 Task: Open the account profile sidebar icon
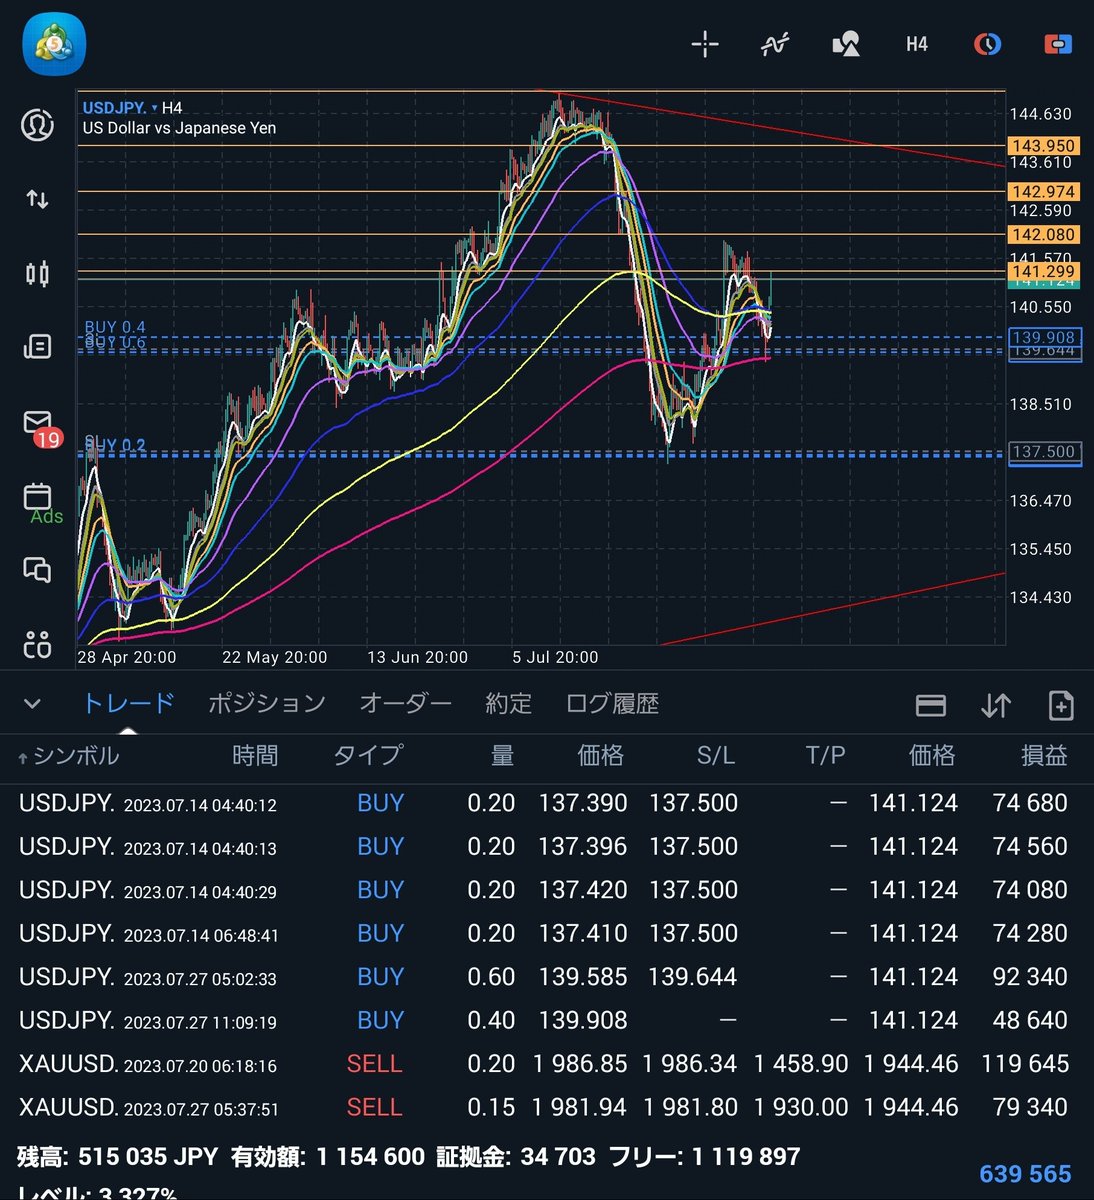(37, 124)
